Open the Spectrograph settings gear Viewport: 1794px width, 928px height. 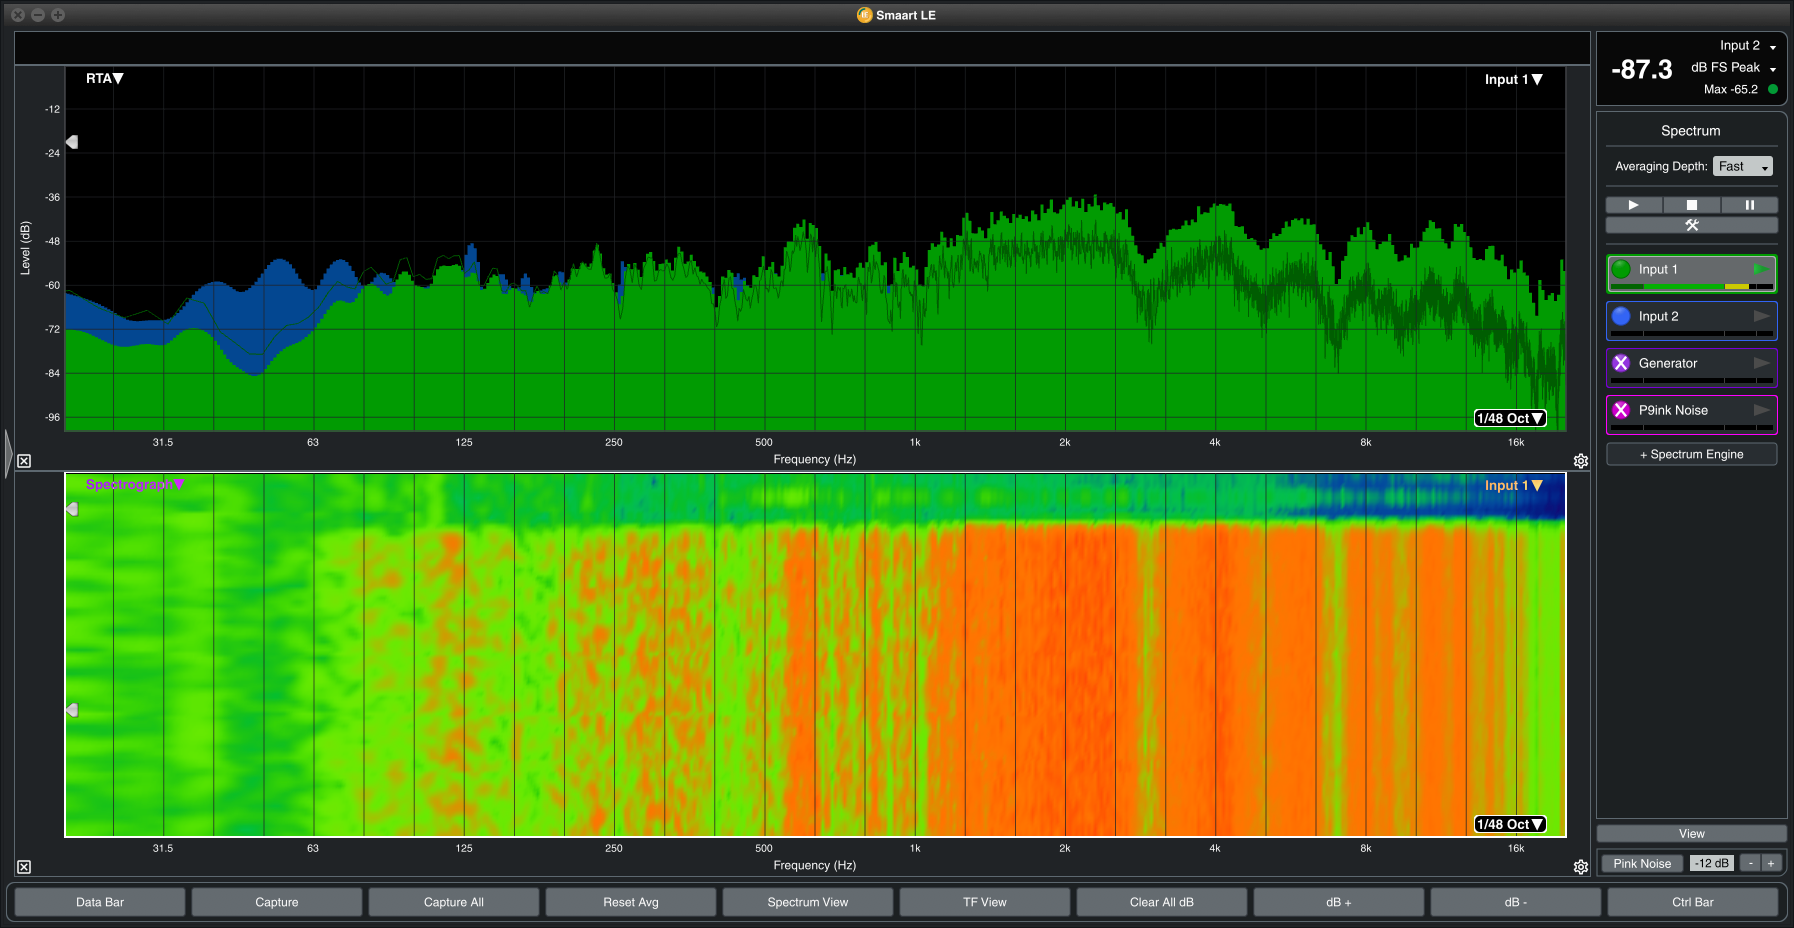(1581, 867)
